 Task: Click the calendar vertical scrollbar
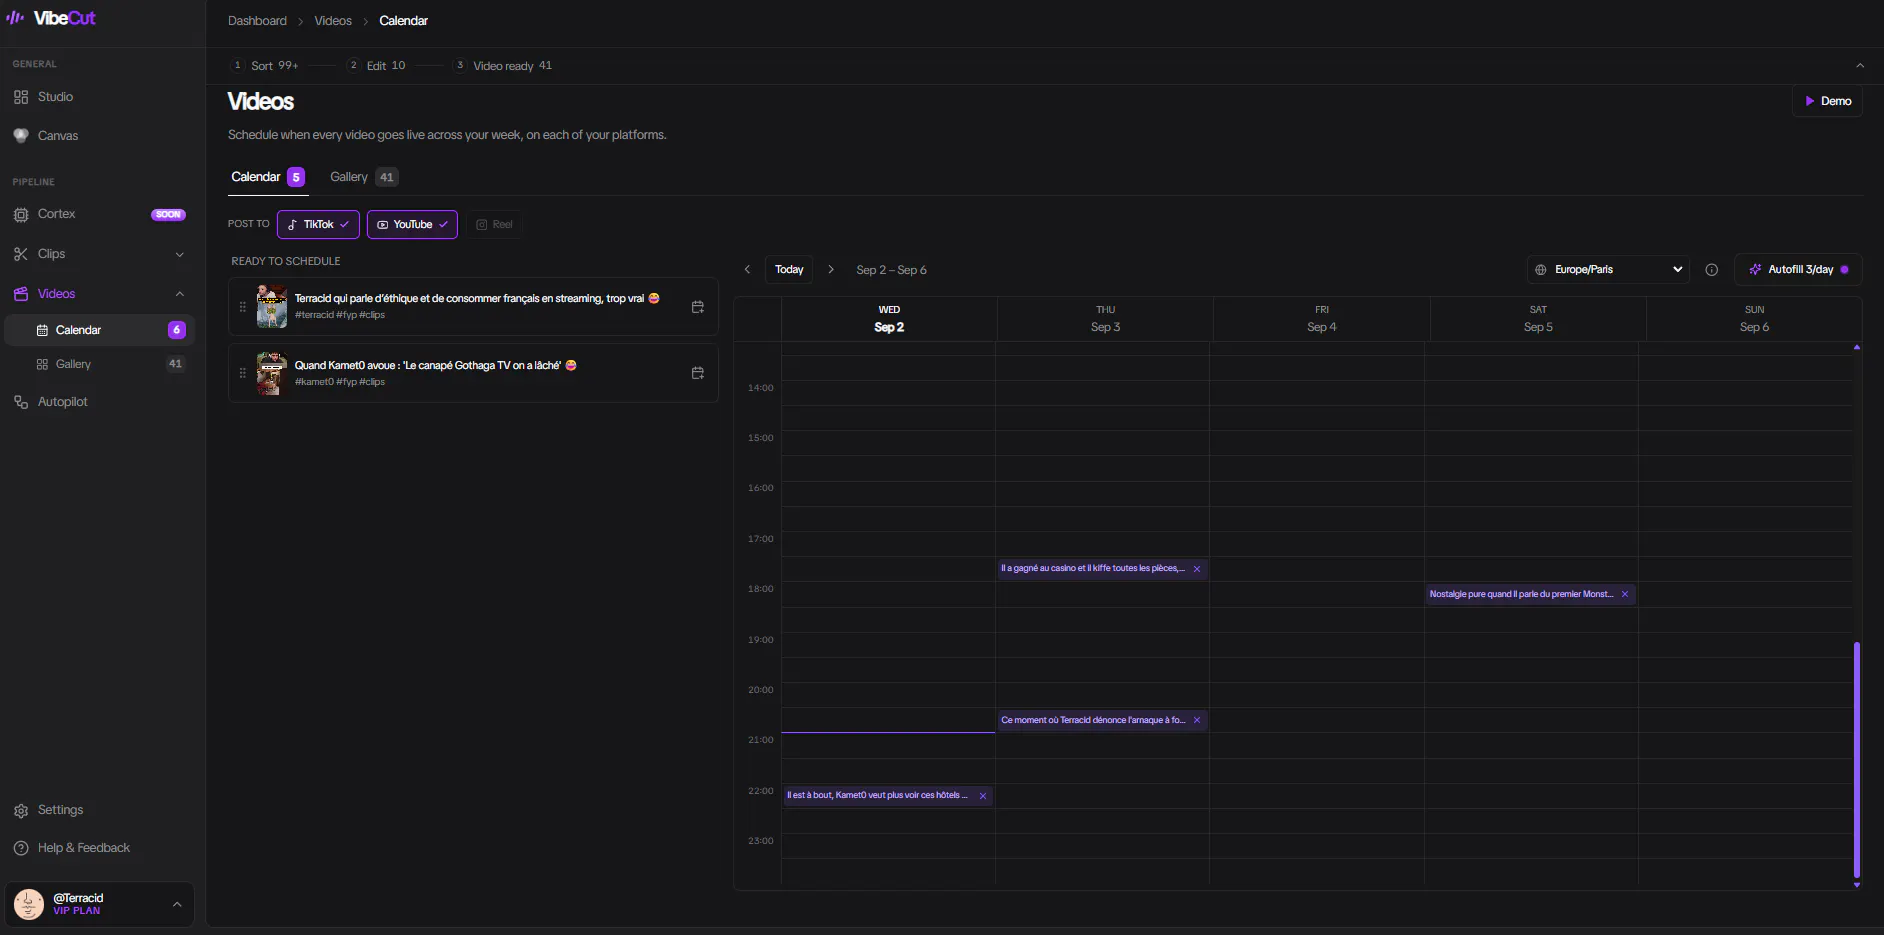(1857, 760)
